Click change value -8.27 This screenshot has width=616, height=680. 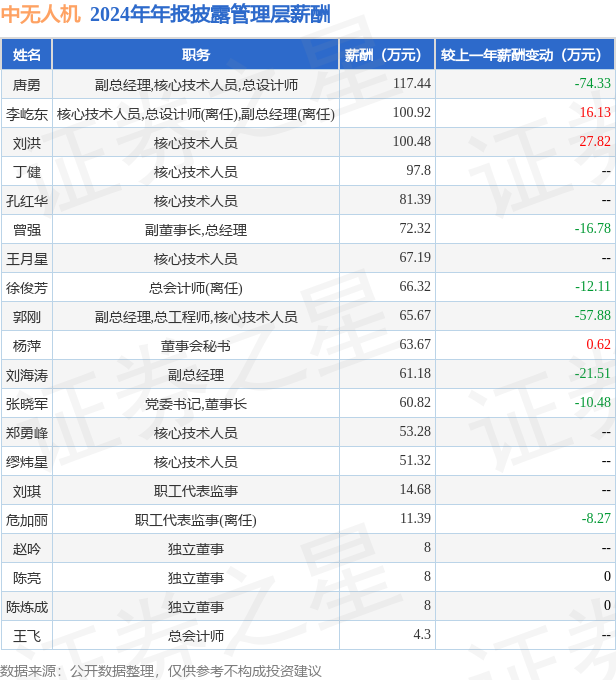click(596, 518)
